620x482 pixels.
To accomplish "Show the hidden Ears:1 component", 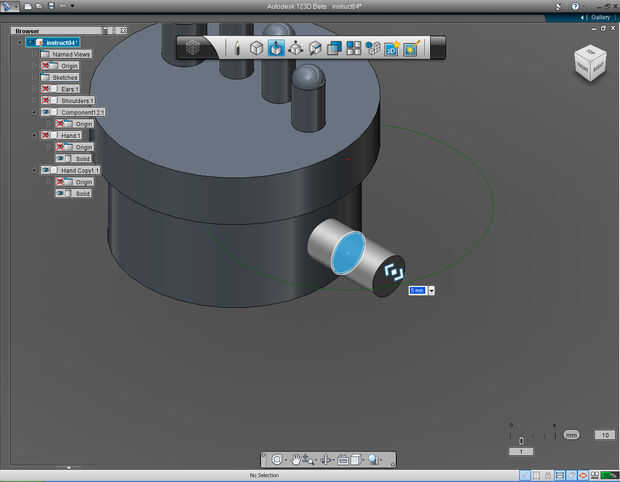I will coord(46,89).
